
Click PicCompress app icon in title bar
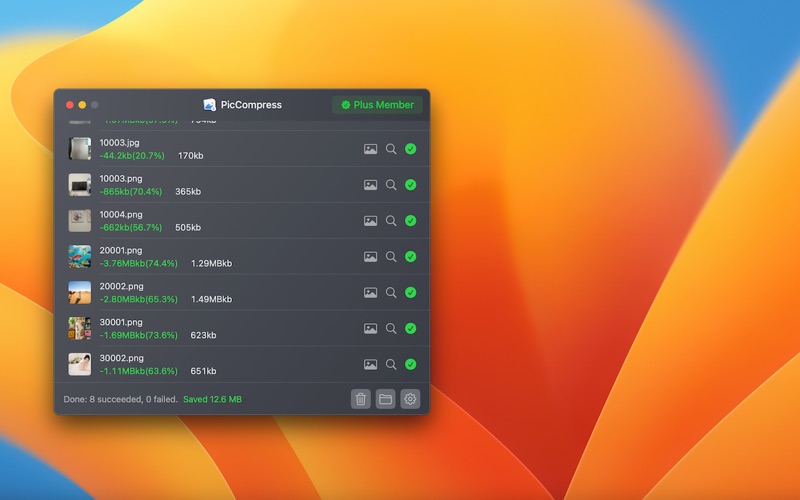[209, 105]
